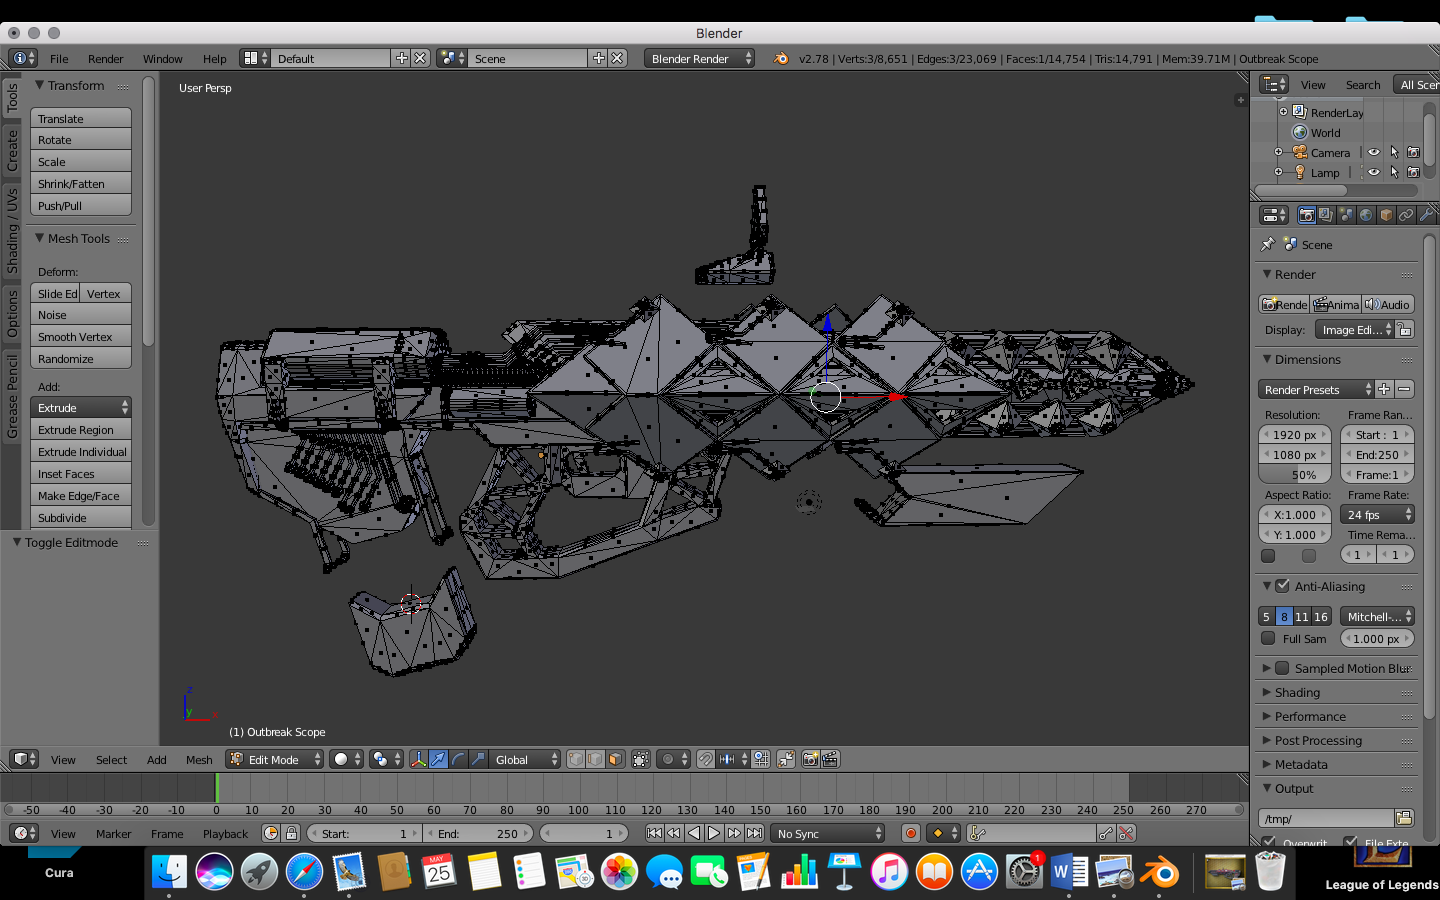Open the file browser for output path
The image size is (1440, 900).
pos(1404,818)
